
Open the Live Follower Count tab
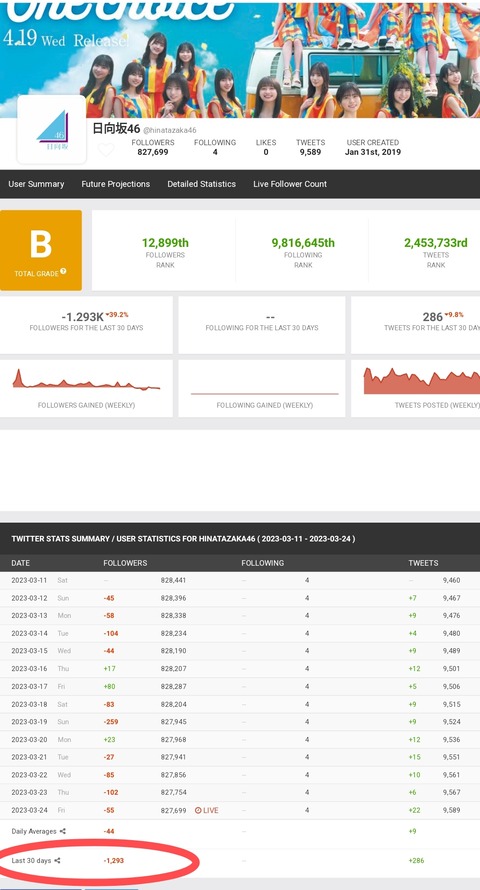pos(290,184)
